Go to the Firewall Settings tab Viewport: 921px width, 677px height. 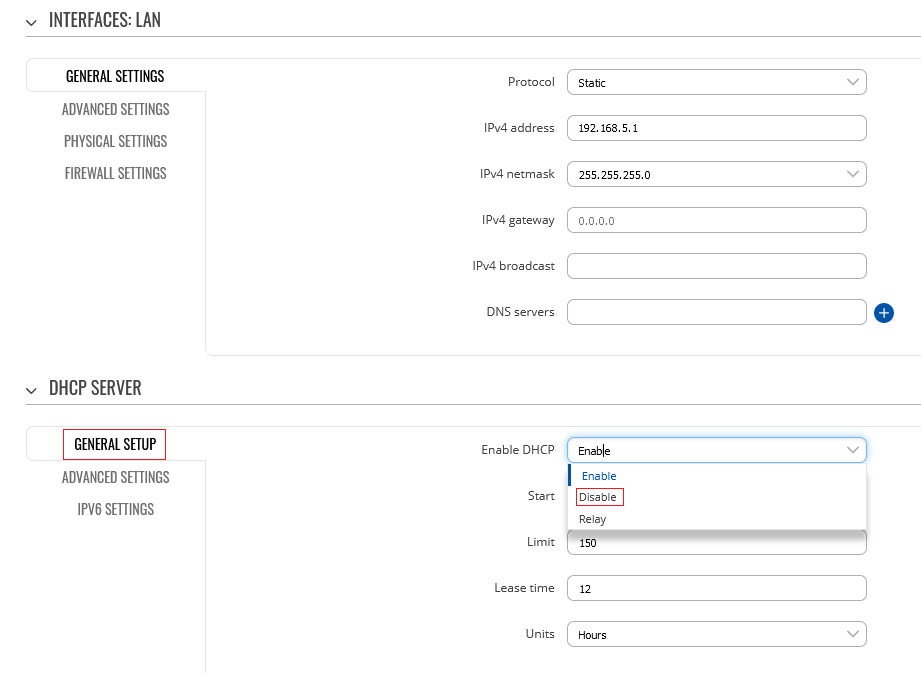click(116, 173)
